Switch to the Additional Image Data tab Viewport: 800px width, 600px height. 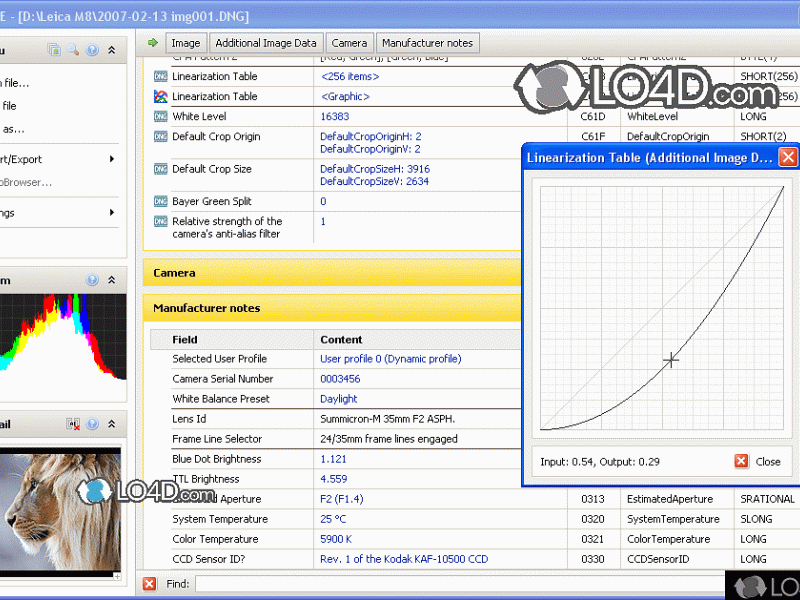[266, 43]
